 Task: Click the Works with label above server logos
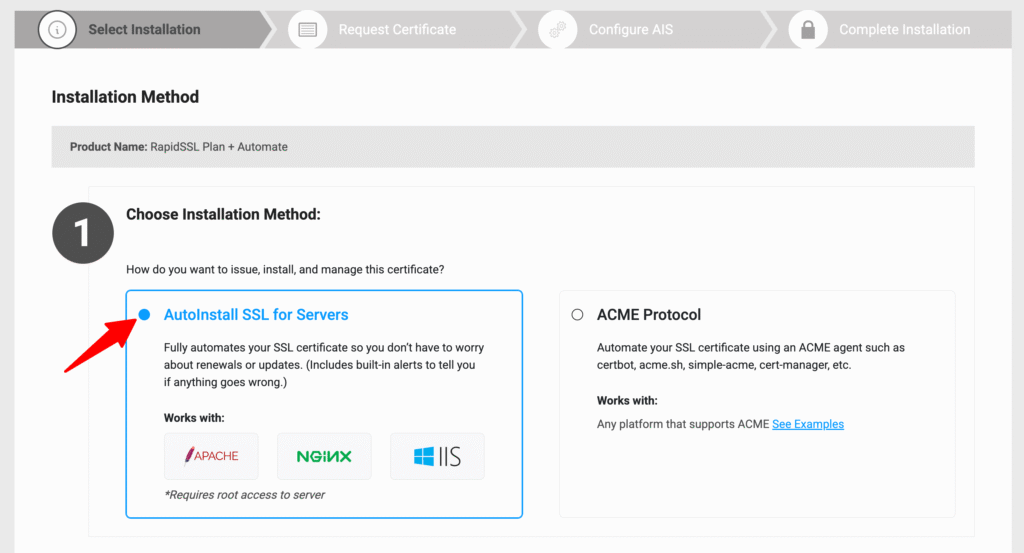tap(194, 418)
